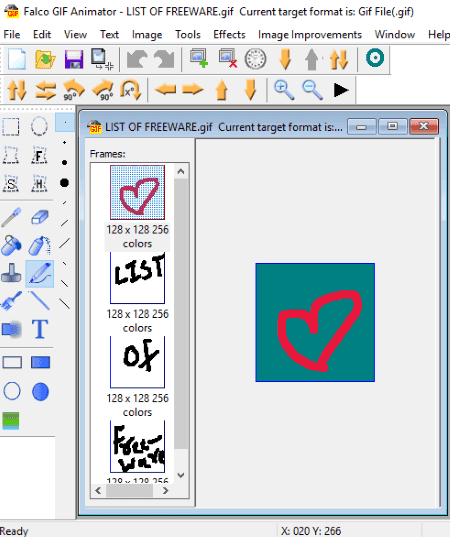Select the line drawing tool
The width and height of the screenshot is (450, 537).
click(x=40, y=301)
